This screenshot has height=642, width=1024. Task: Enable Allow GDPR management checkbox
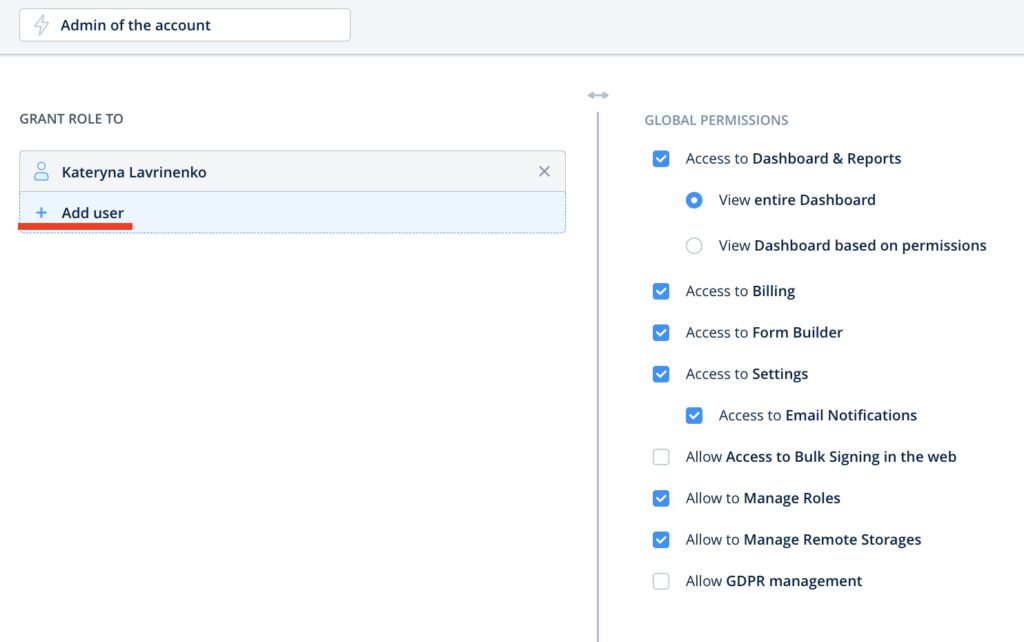coord(661,581)
